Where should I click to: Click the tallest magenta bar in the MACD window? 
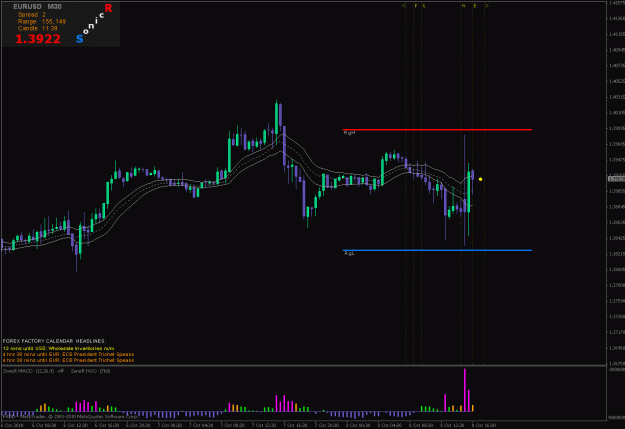(x=464, y=390)
